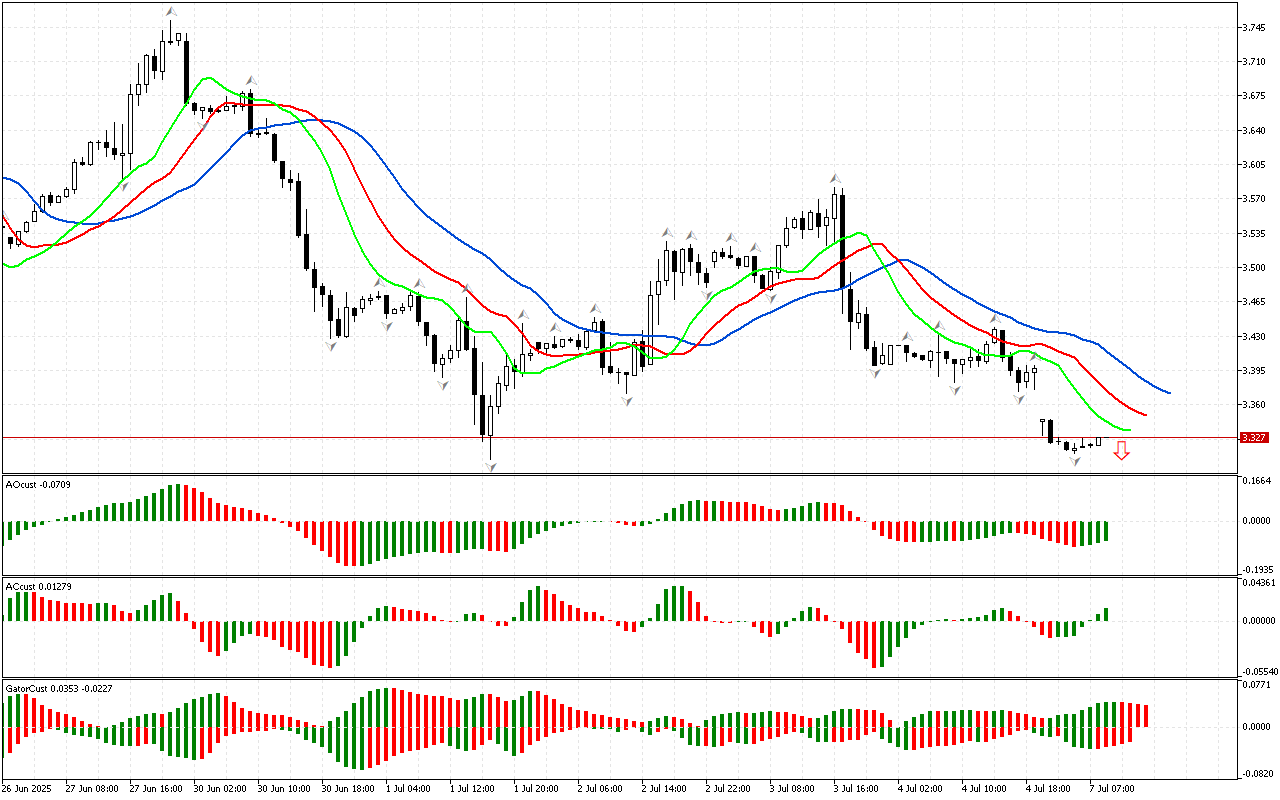Click the up fractal above the 3 Jul peak

pos(835,178)
